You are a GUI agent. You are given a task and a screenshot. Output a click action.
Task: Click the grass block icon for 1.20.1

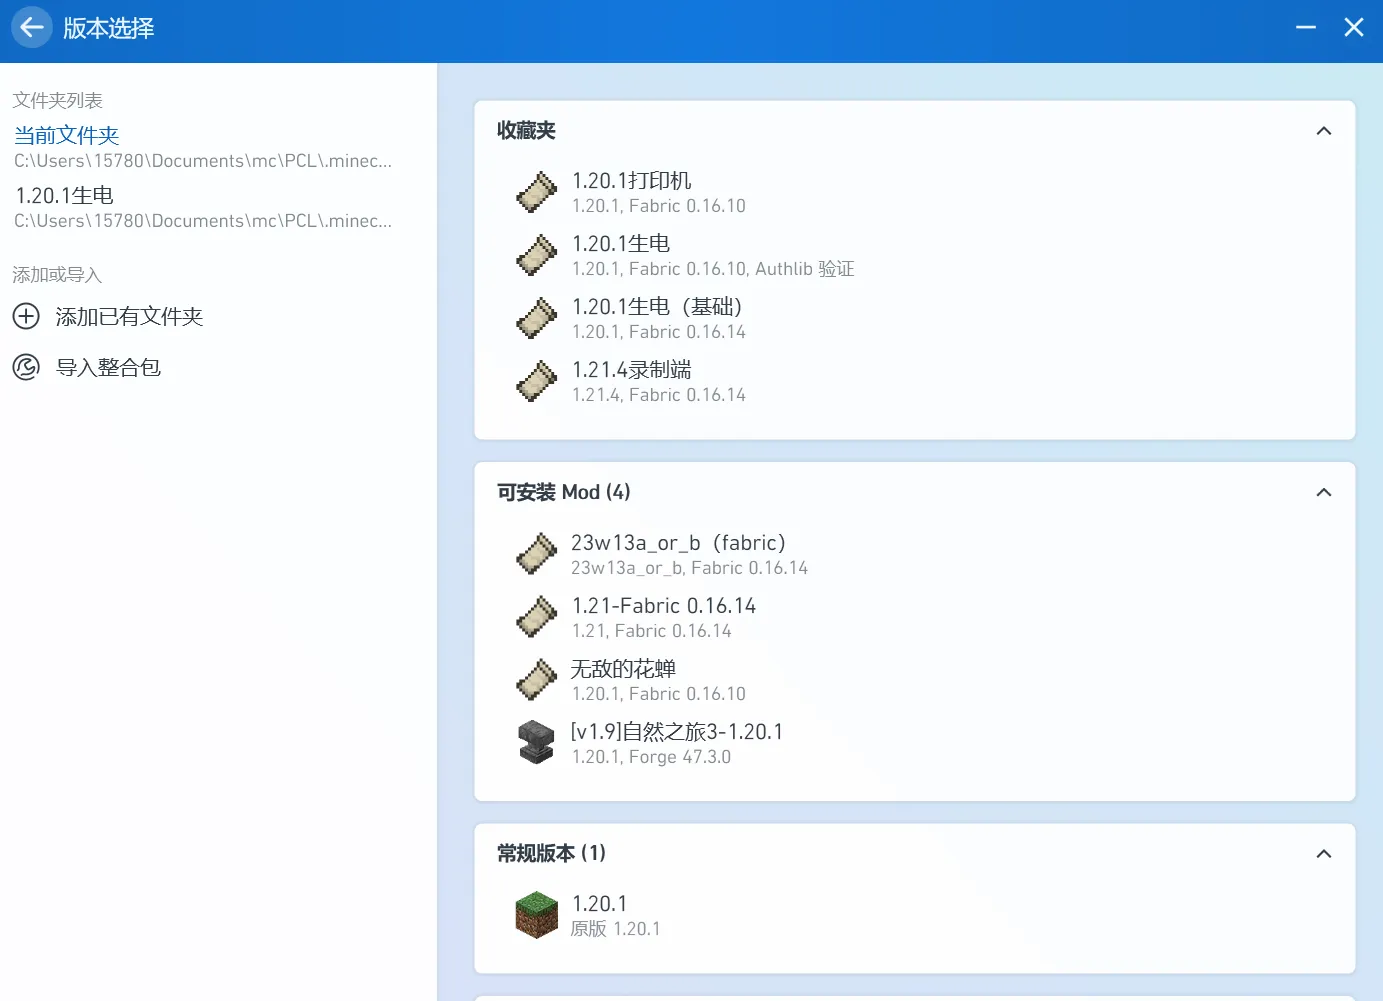[x=536, y=915]
